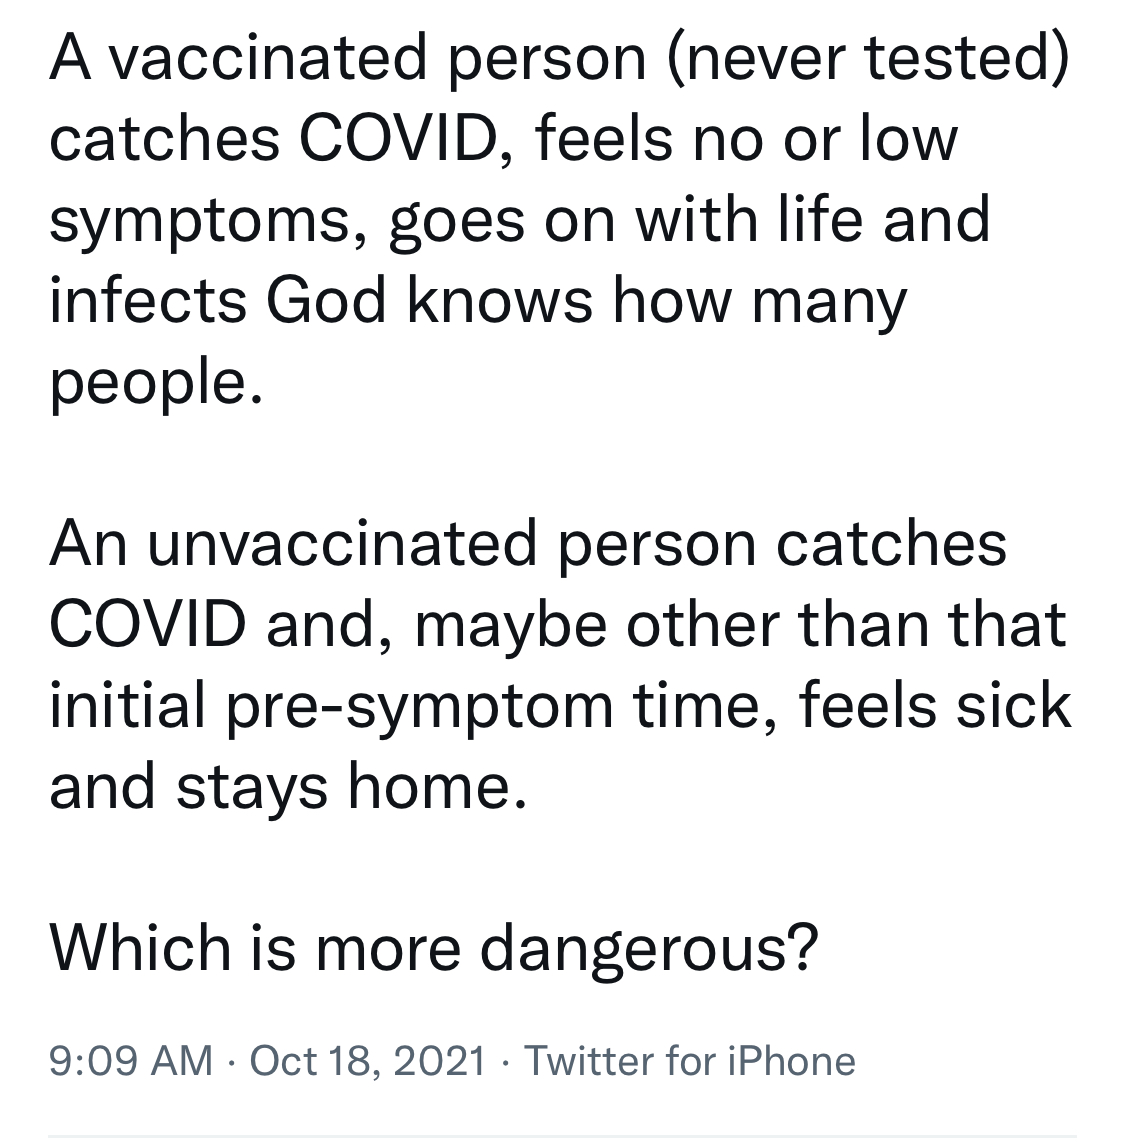Viewport: 1125px width, 1142px height.
Task: Click the Oct 18, 2021 date
Action: pyautogui.click(x=367, y=1060)
